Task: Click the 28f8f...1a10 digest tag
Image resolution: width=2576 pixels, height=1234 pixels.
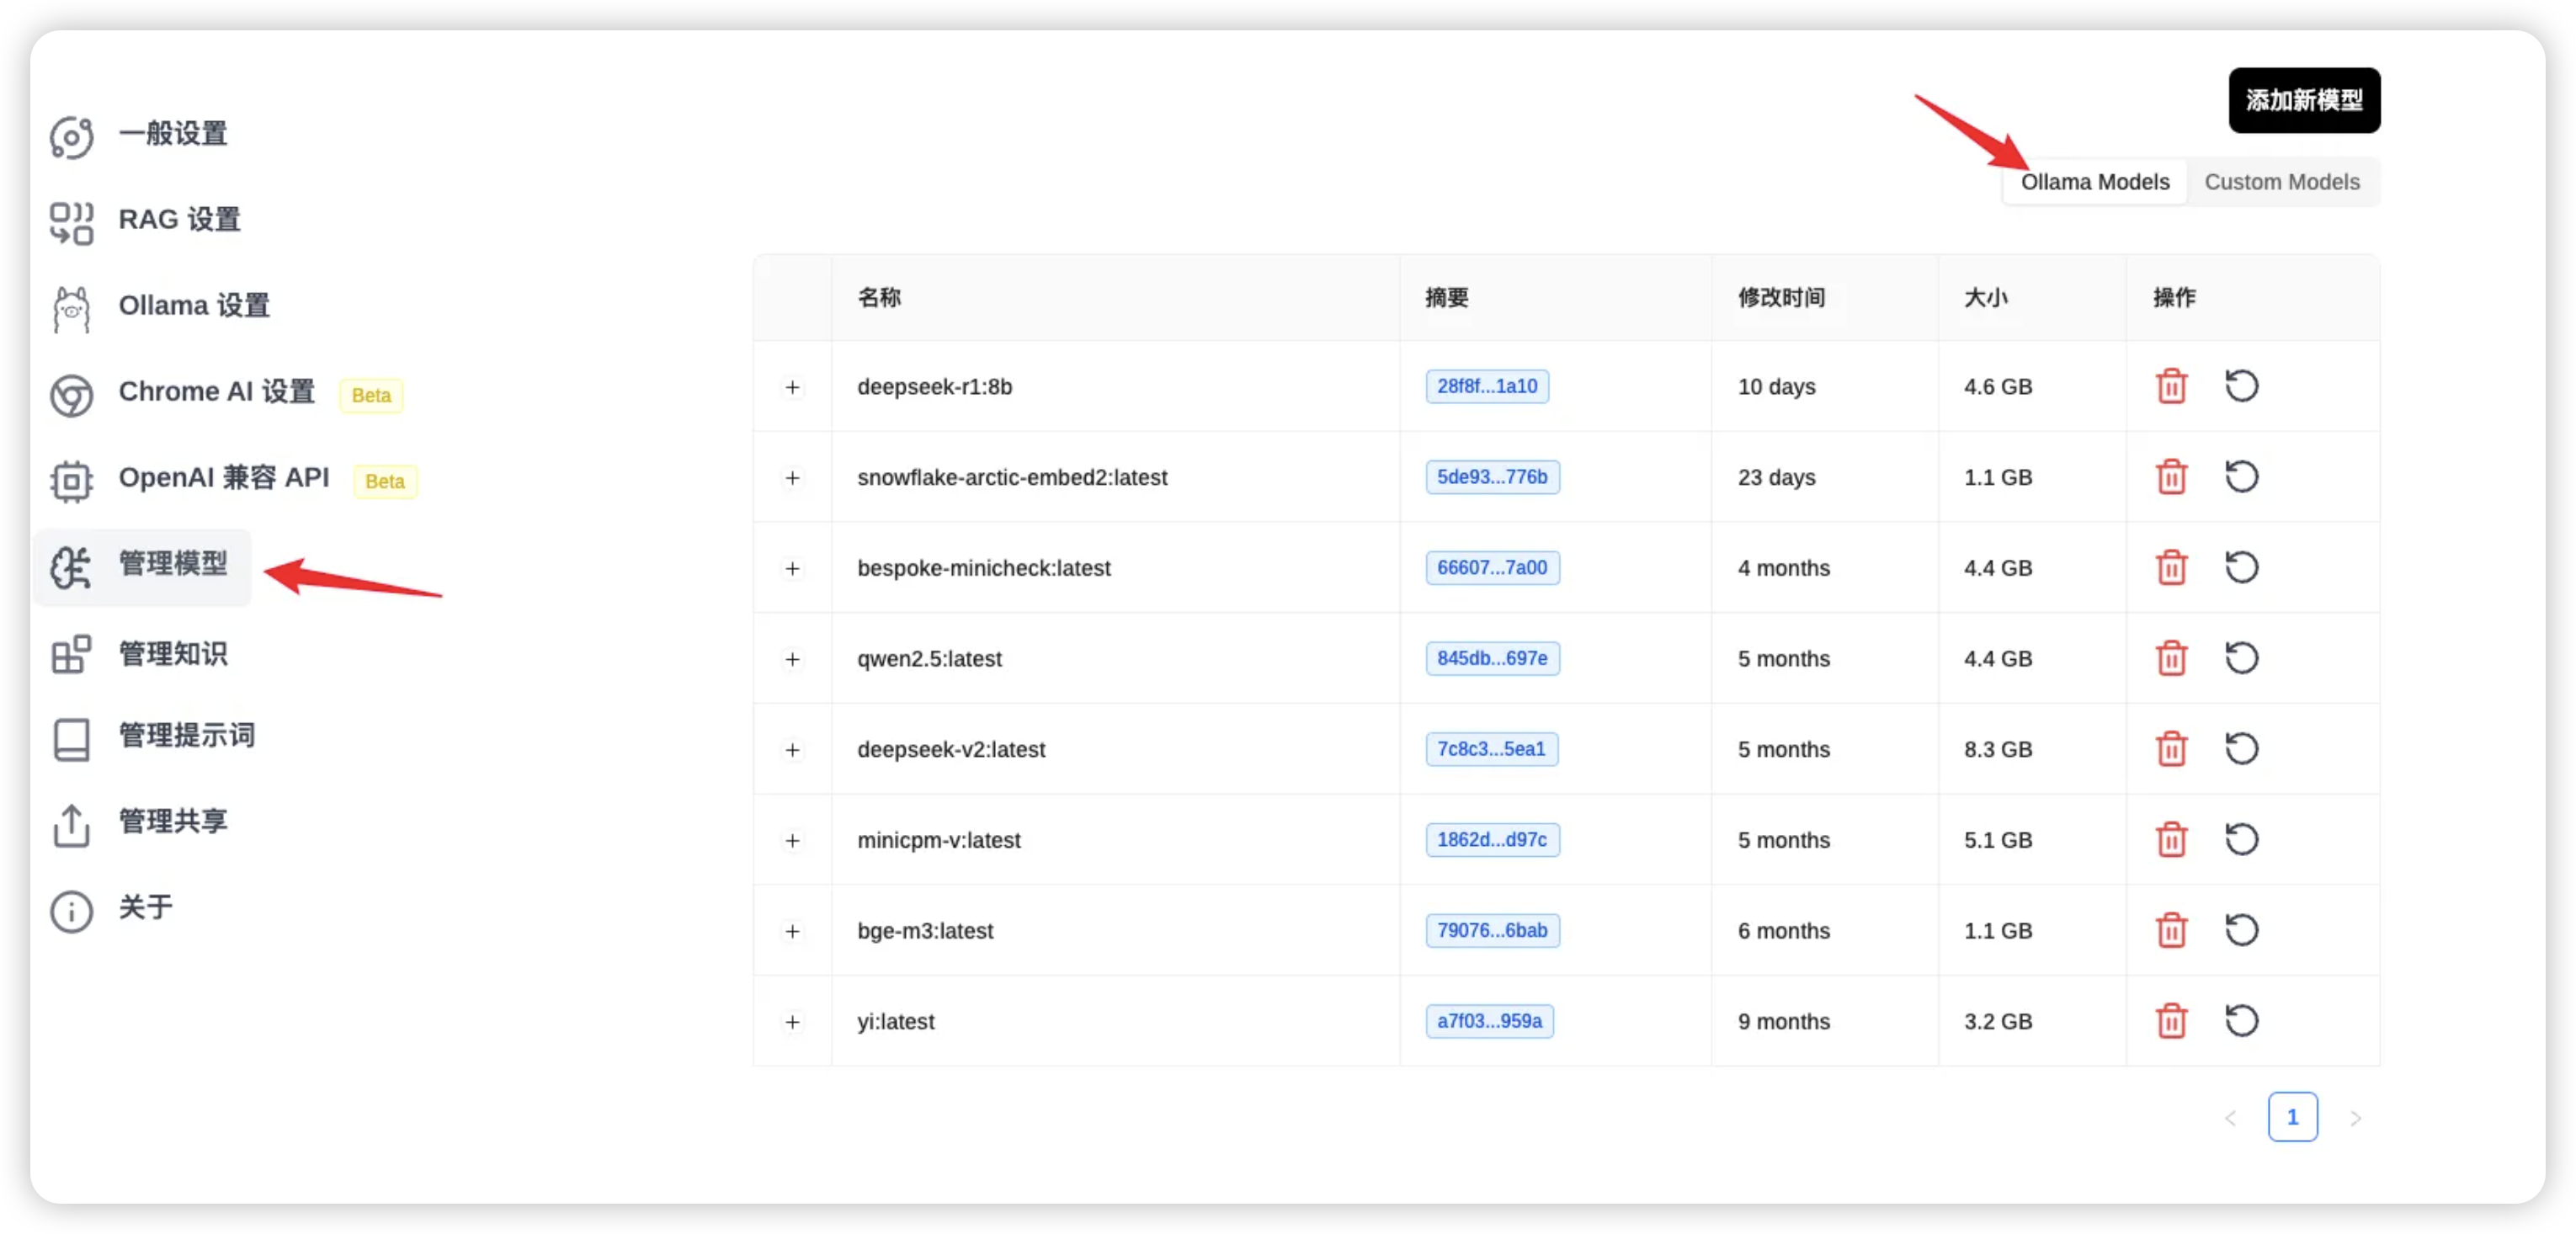Action: (x=1486, y=386)
